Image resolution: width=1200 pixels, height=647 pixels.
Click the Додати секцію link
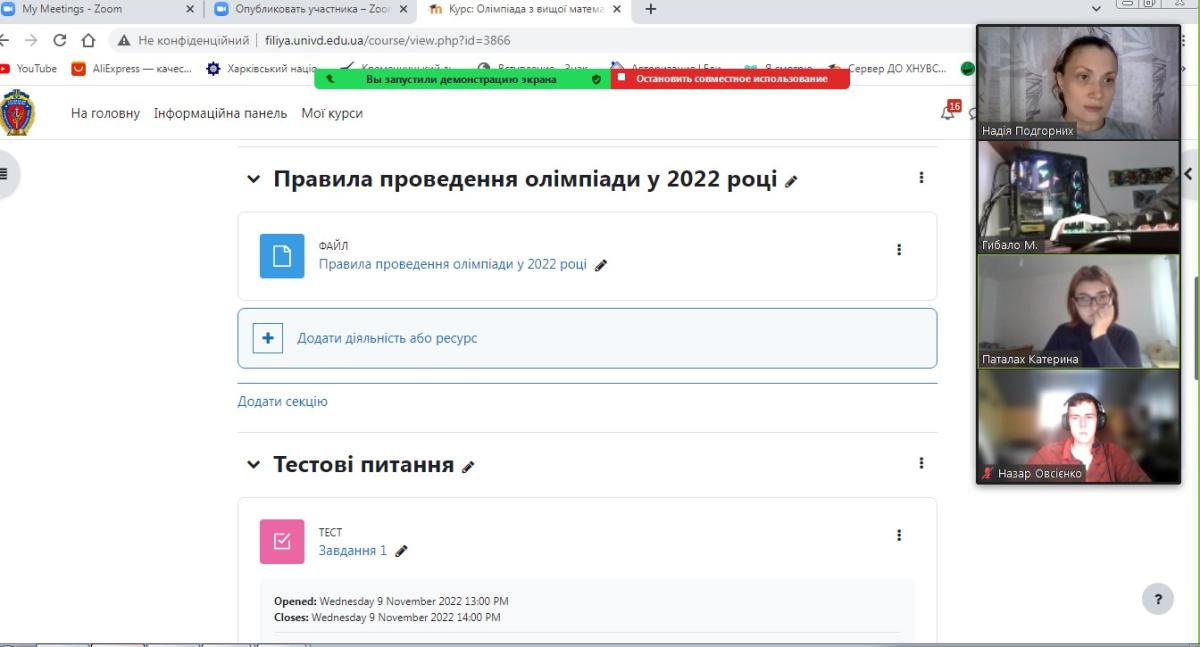click(x=282, y=401)
